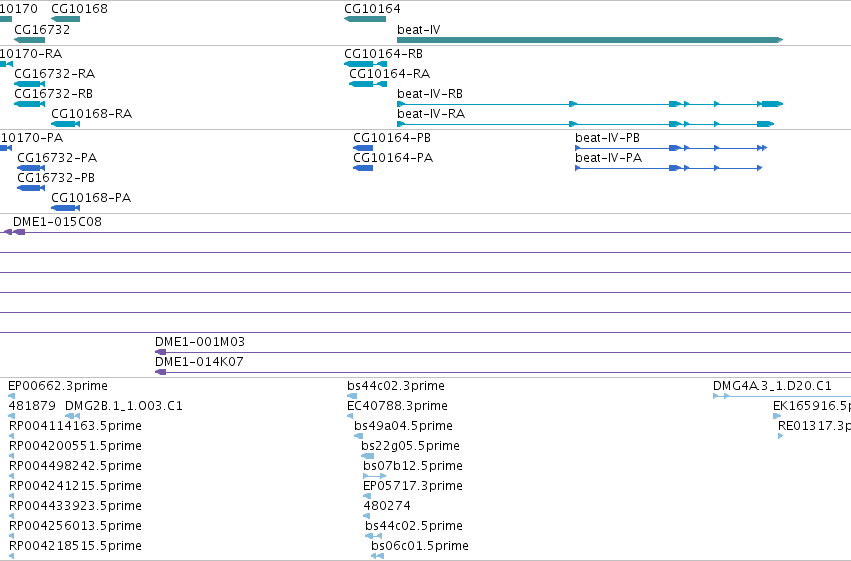Click the bs06c01.5prime EST label
The width and height of the screenshot is (851, 561).
click(420, 546)
